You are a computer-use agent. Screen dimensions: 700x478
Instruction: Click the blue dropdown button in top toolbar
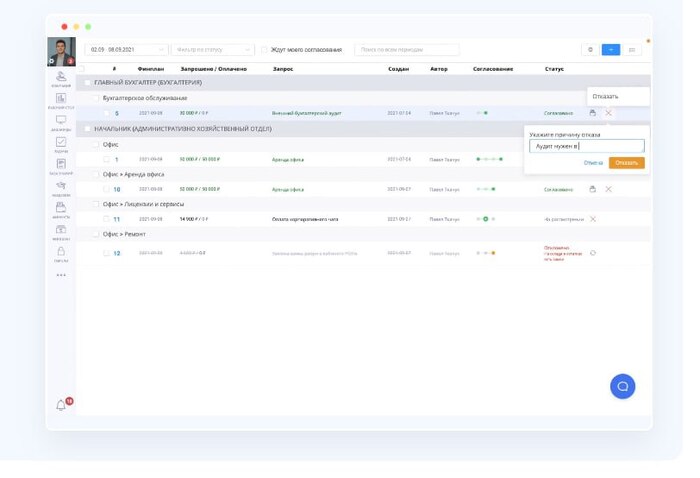611,49
